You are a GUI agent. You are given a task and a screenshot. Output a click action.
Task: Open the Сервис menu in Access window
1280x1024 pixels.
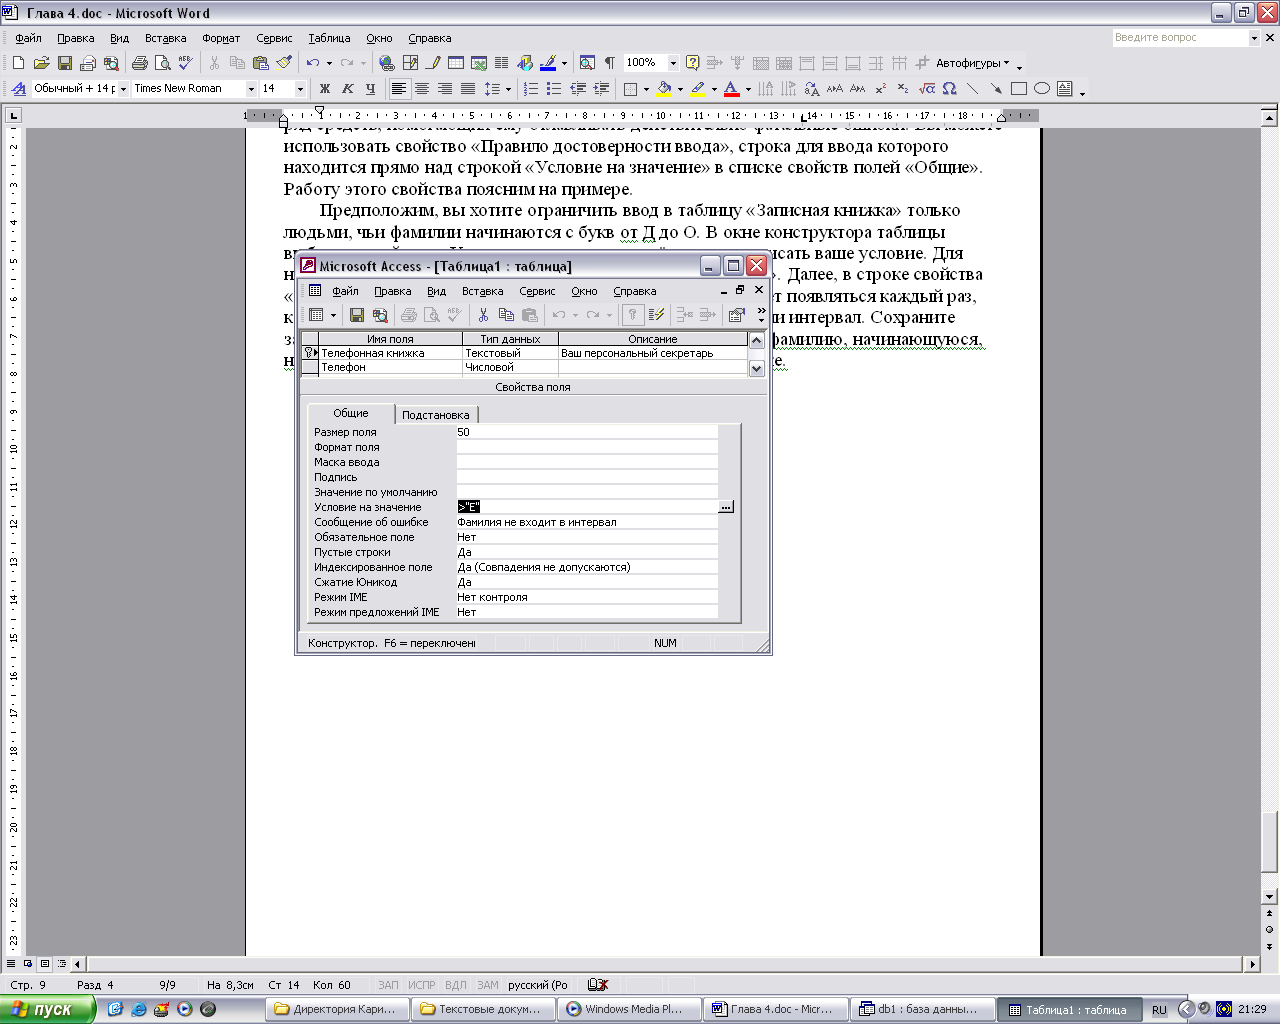click(x=537, y=291)
